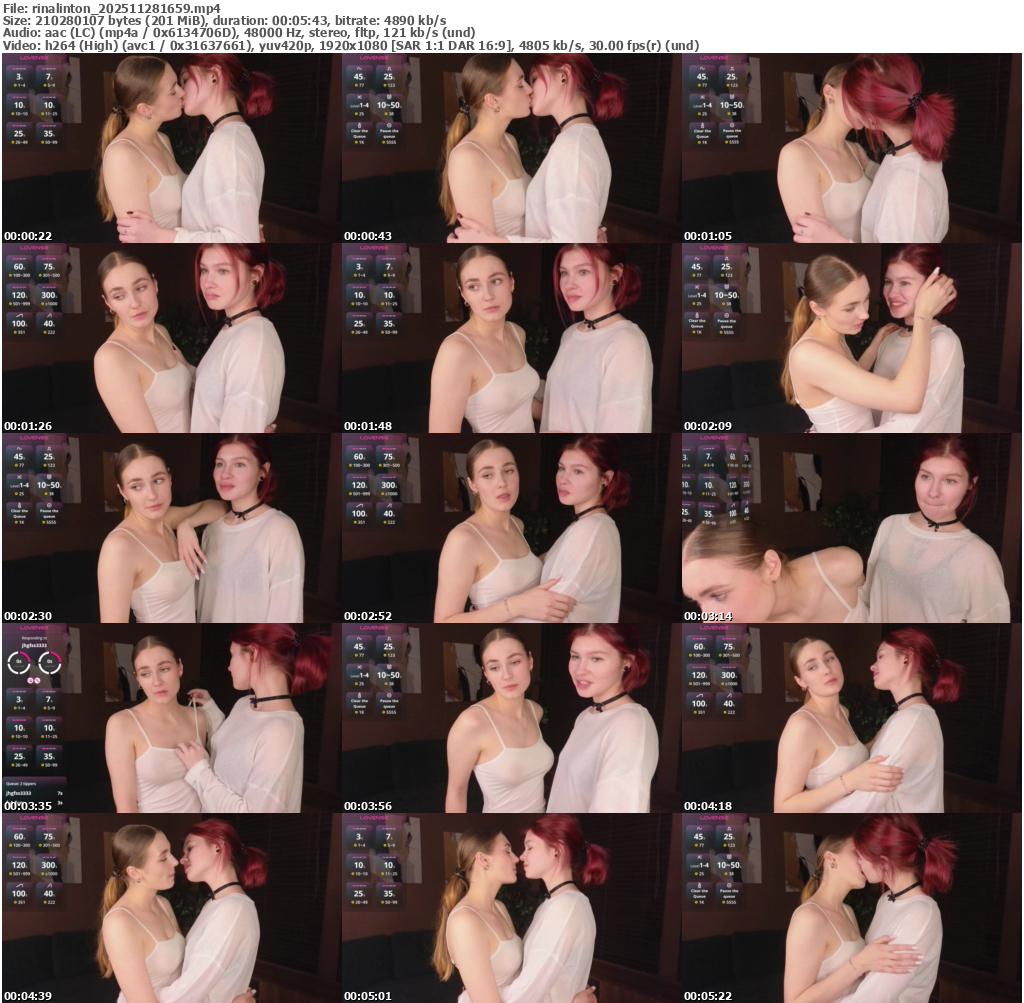Select the thumbnail frame at 00:01:26

[x=171, y=338]
